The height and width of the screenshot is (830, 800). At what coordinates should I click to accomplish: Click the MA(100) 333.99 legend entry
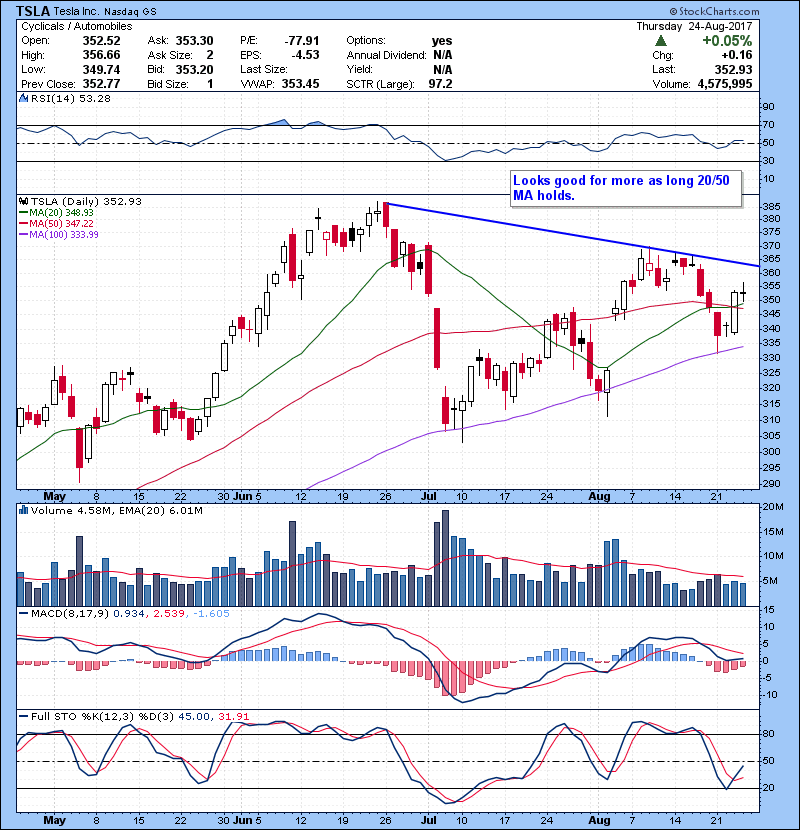59,235
